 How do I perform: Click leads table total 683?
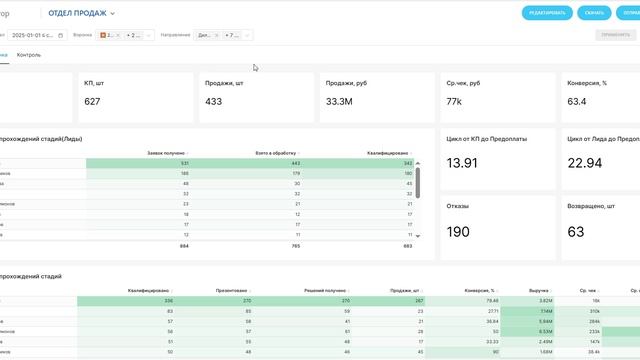[407, 246]
